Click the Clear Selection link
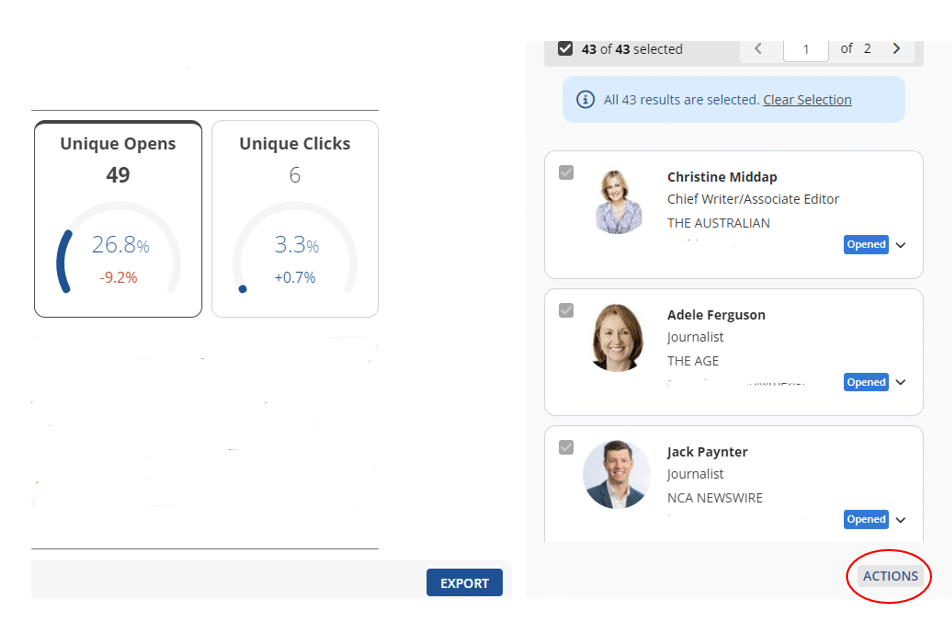 pyautogui.click(x=807, y=100)
